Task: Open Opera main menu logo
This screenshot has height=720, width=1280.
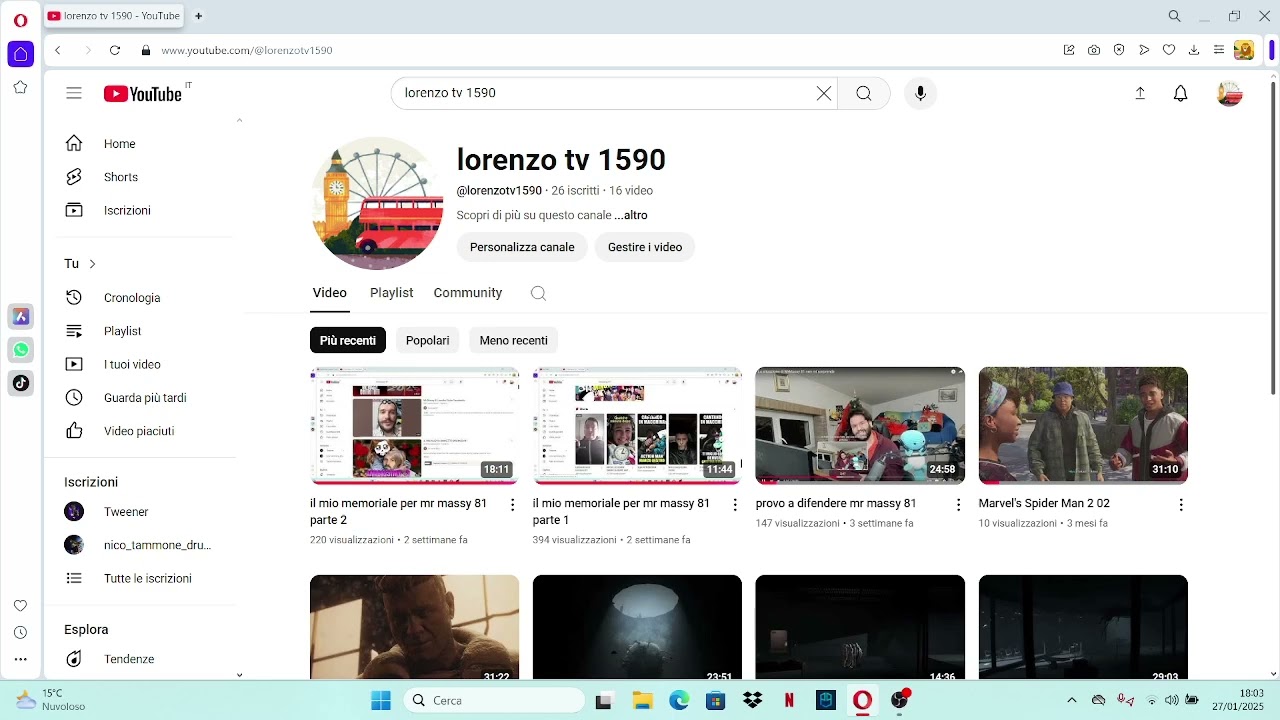Action: 20,19
